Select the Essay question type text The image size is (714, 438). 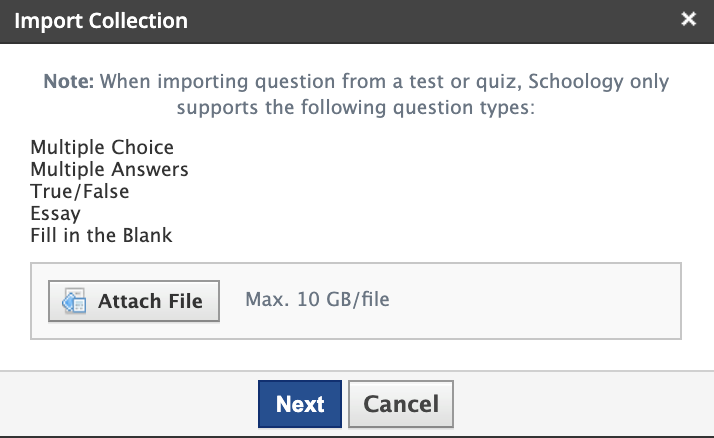point(56,213)
